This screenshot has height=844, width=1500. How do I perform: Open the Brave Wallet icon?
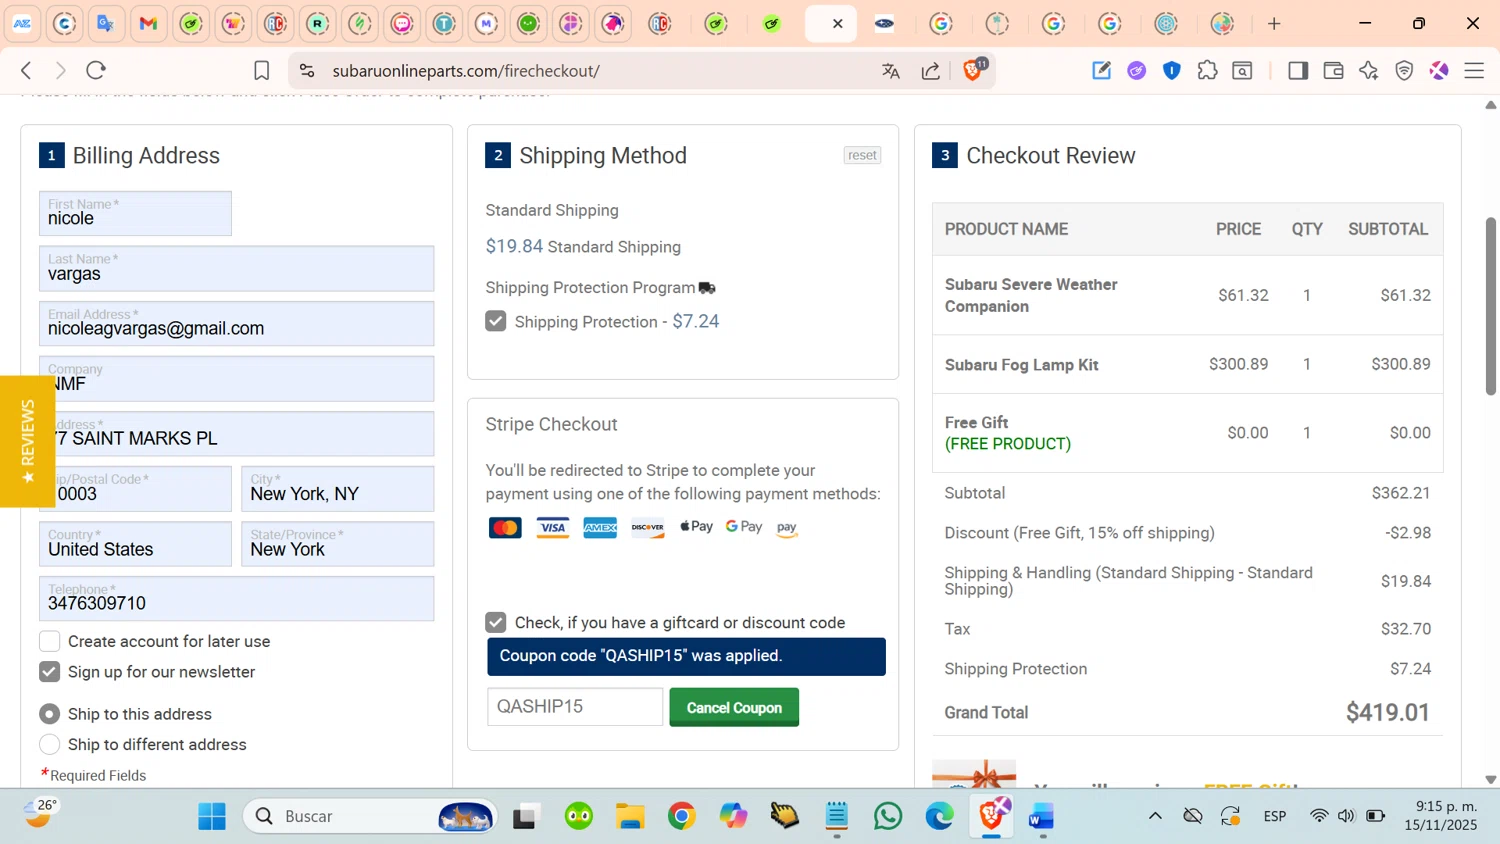(1333, 70)
